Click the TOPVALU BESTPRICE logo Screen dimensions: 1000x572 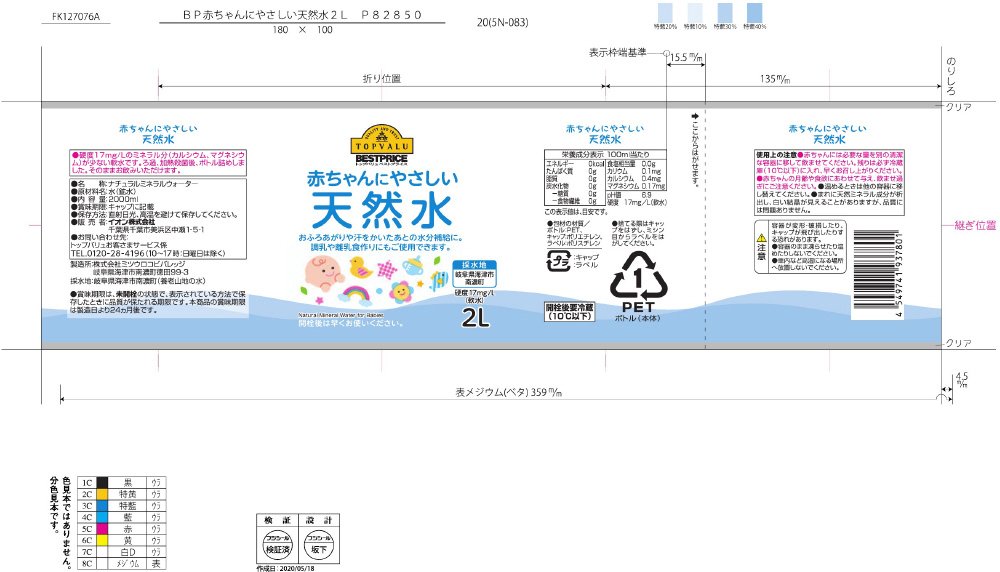point(381,144)
